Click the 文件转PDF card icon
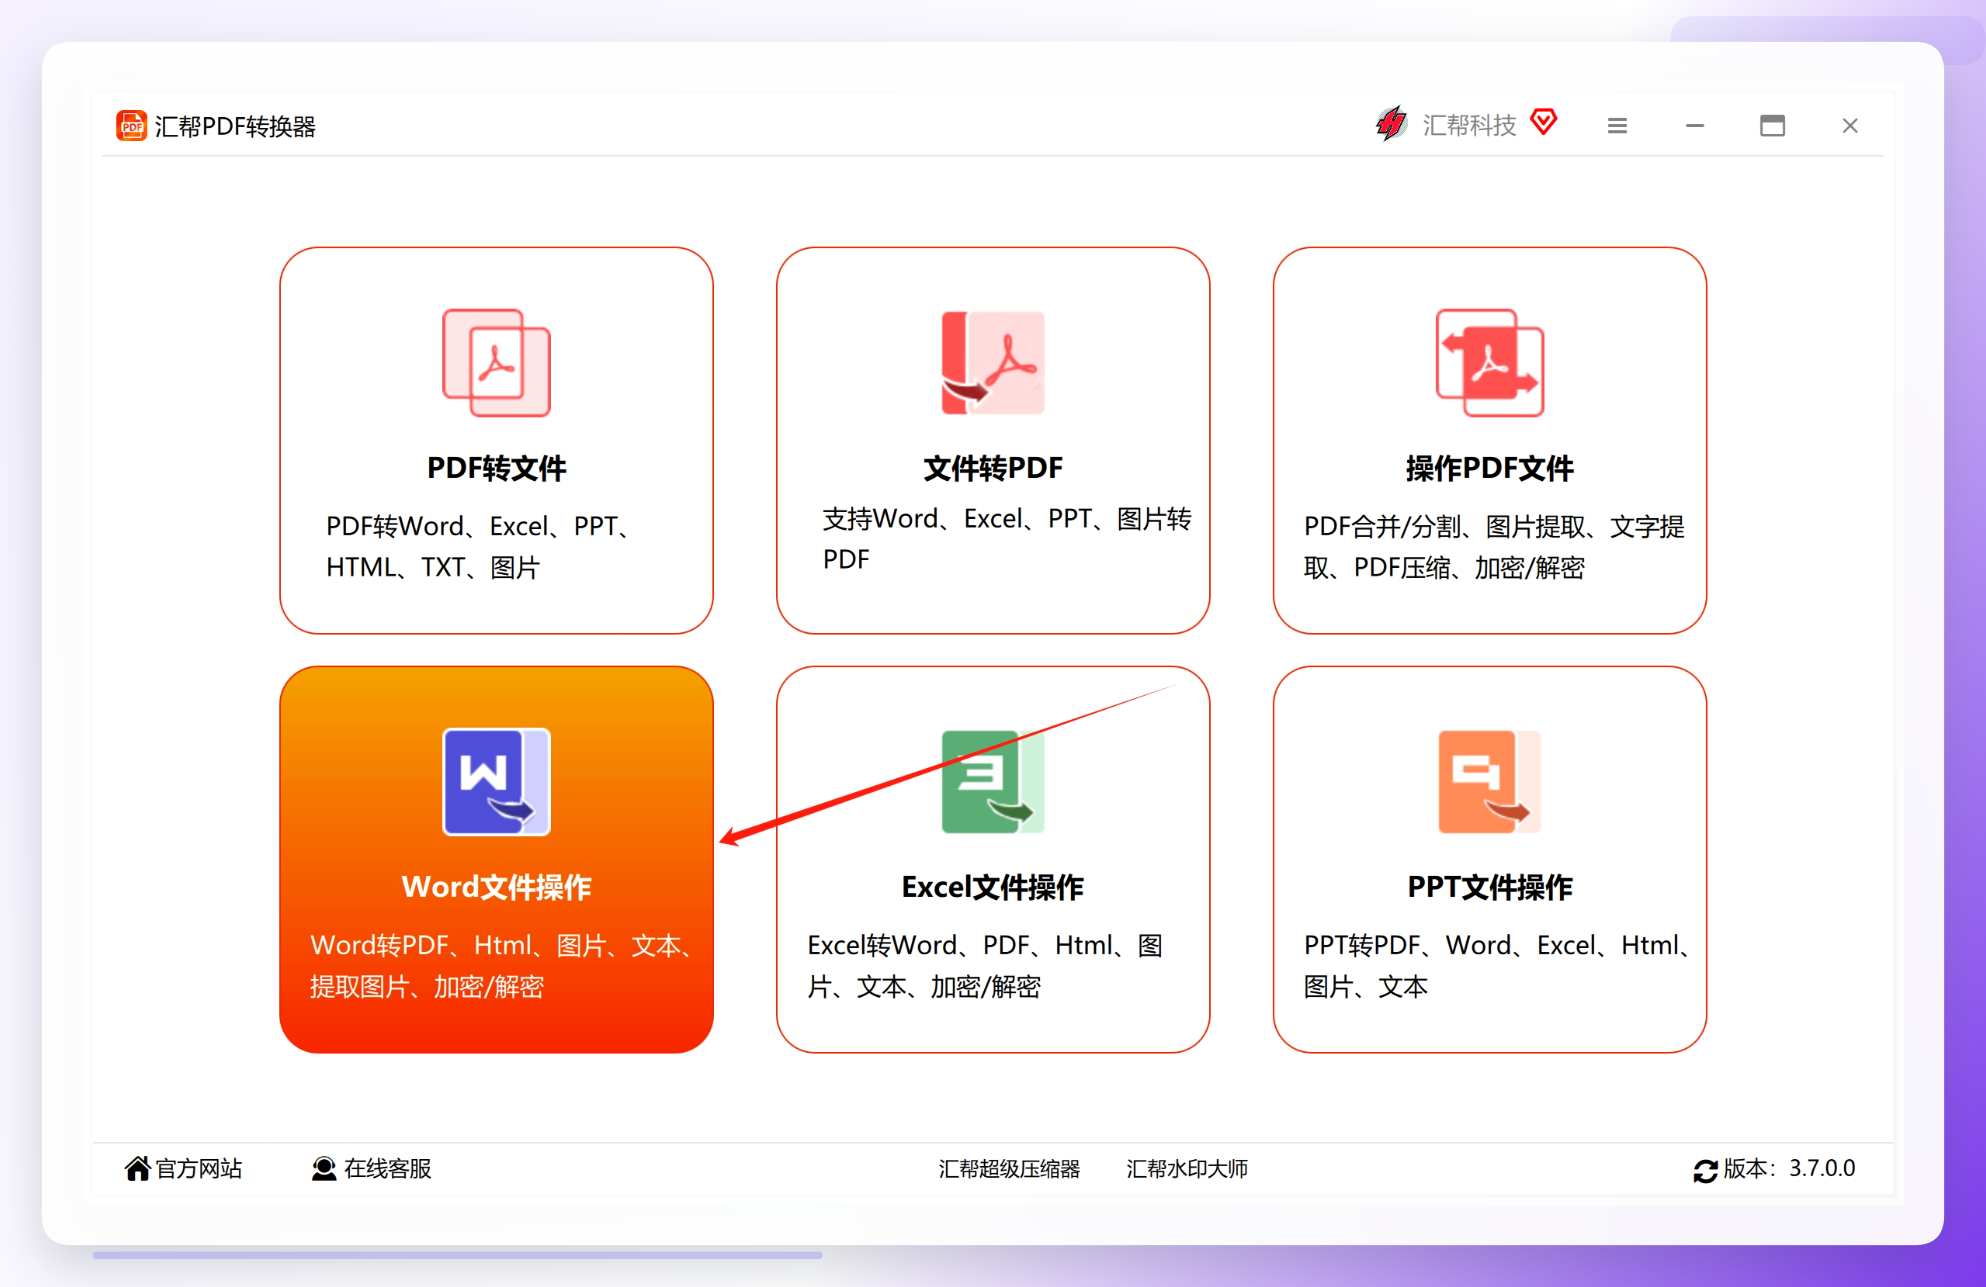 pos(993,363)
